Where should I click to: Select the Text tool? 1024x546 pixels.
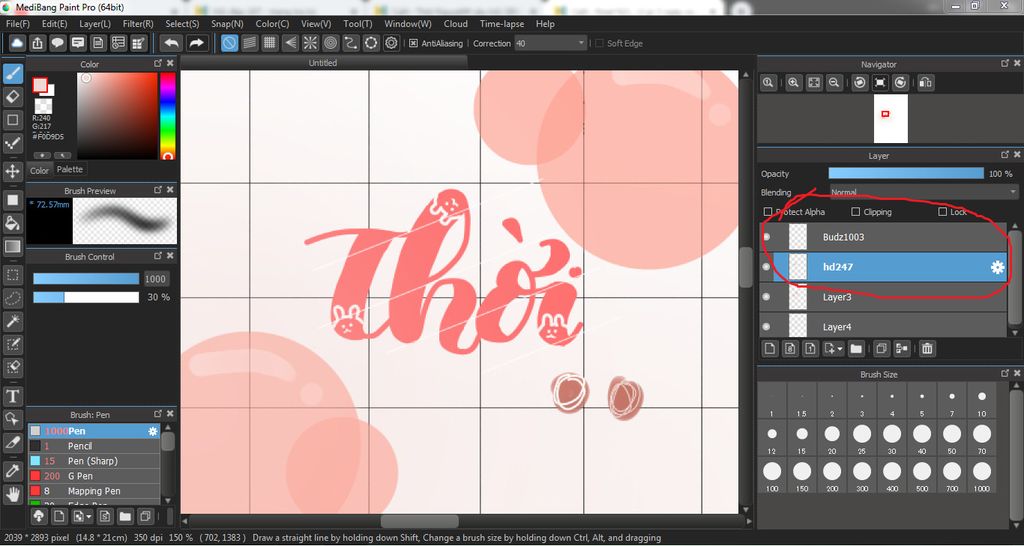point(12,396)
